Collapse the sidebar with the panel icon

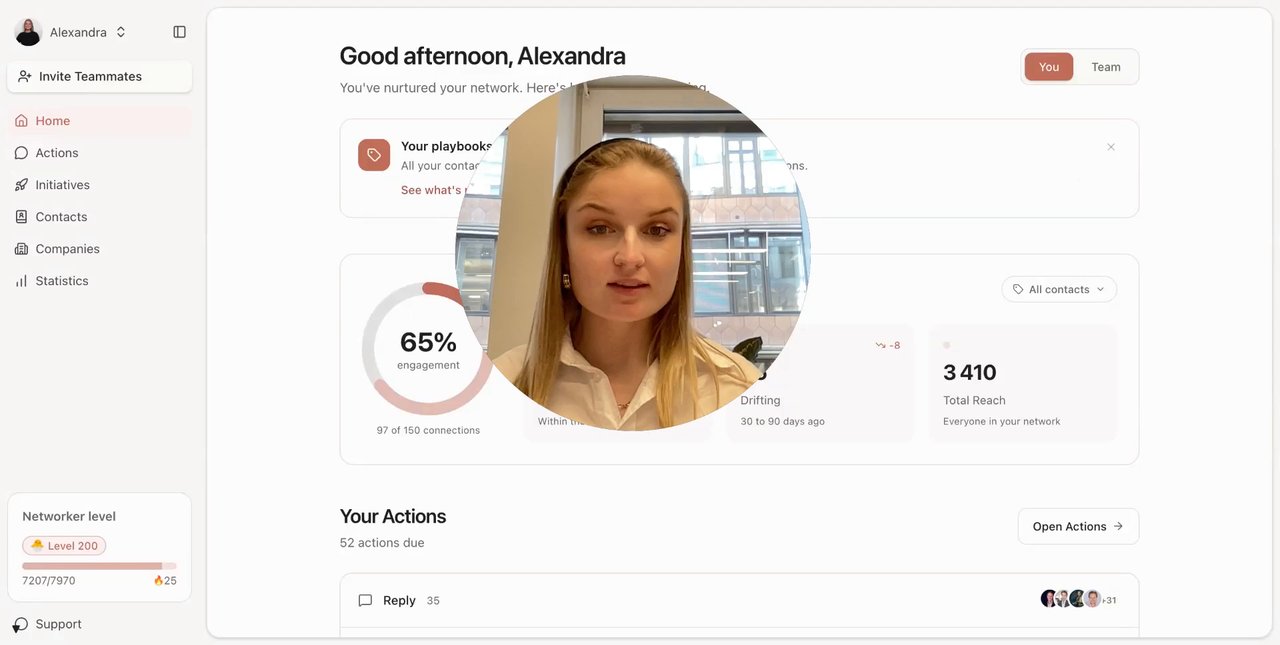point(180,32)
